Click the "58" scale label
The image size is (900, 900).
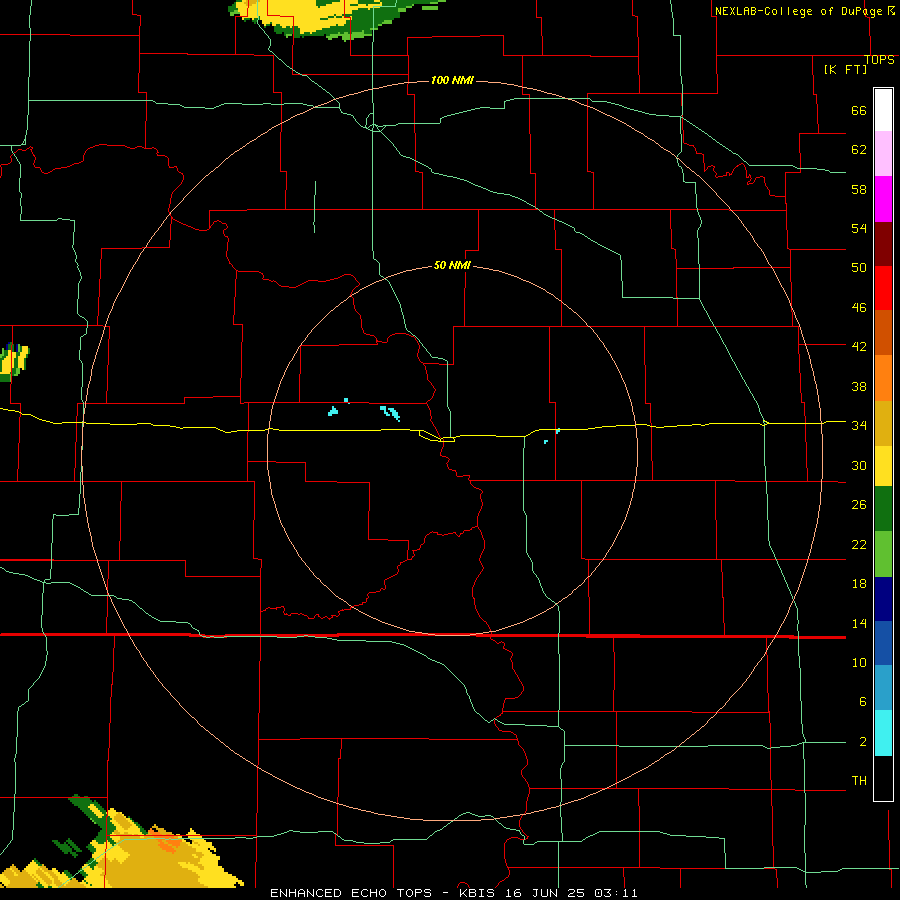(859, 189)
